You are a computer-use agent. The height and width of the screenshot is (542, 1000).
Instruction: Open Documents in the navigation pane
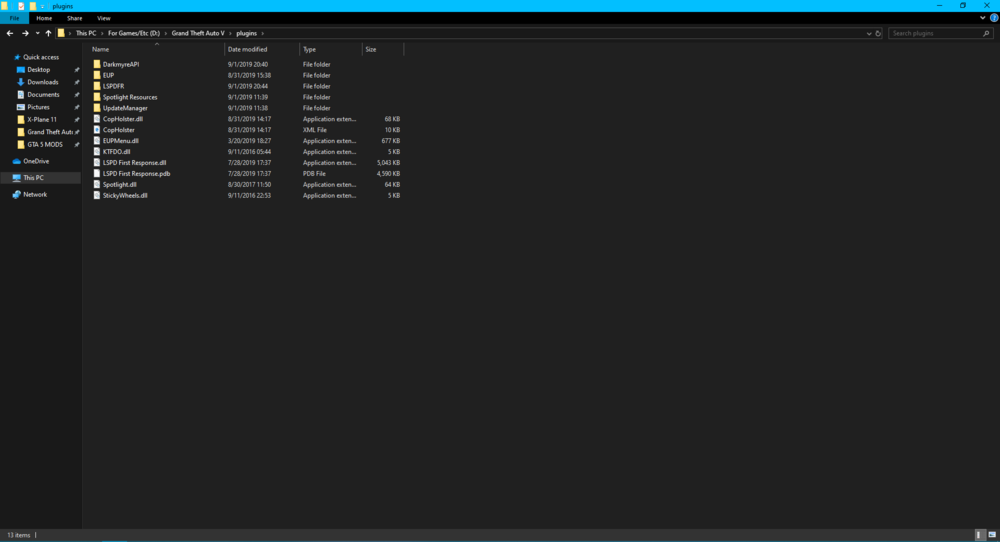tap(43, 94)
